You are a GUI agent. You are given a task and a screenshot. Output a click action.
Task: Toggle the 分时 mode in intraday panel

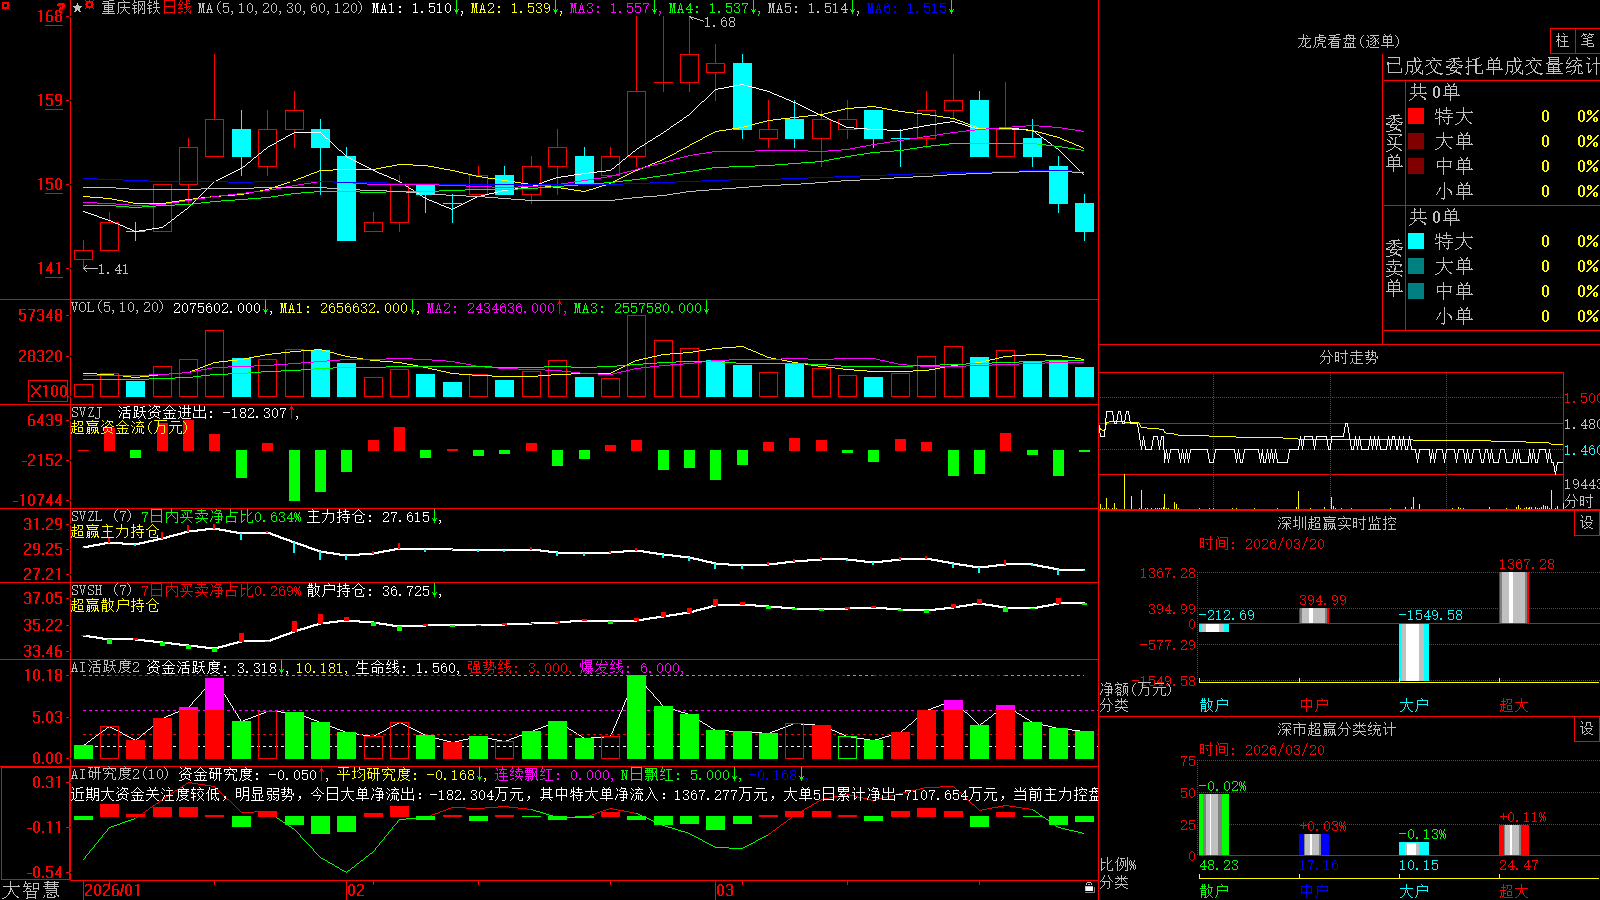point(1579,501)
